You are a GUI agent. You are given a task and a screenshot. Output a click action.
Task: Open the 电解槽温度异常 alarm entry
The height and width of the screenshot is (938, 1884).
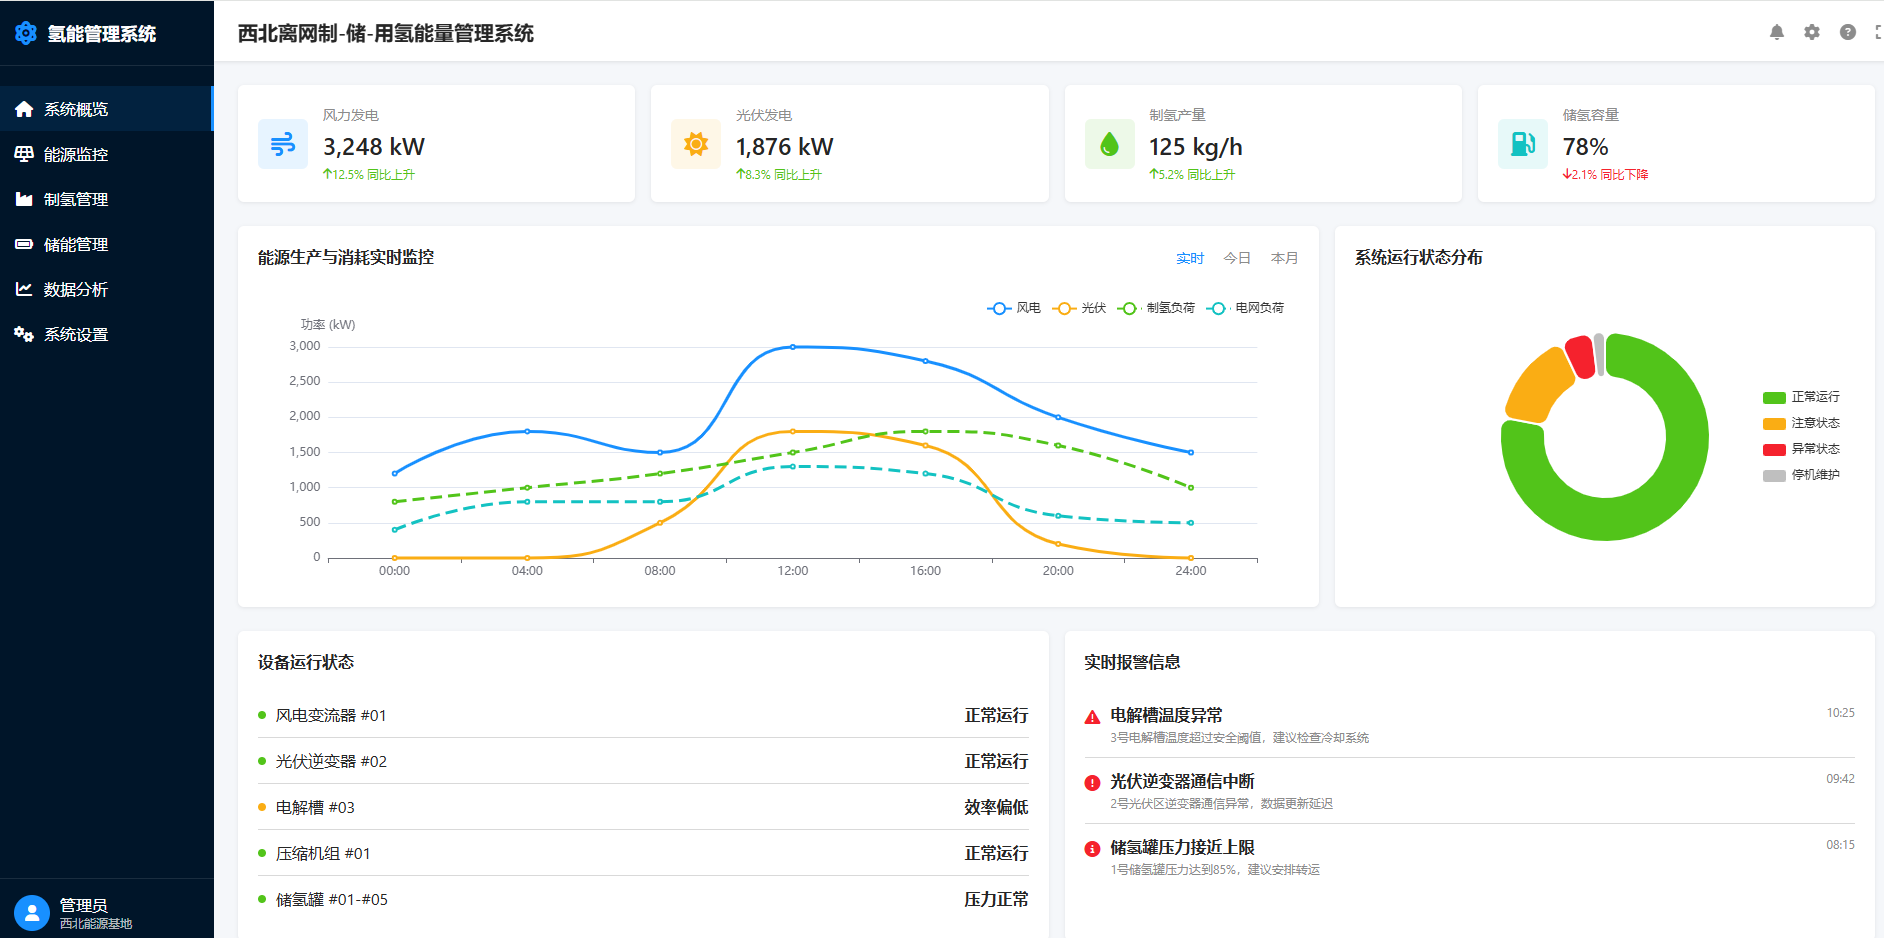1167,715
